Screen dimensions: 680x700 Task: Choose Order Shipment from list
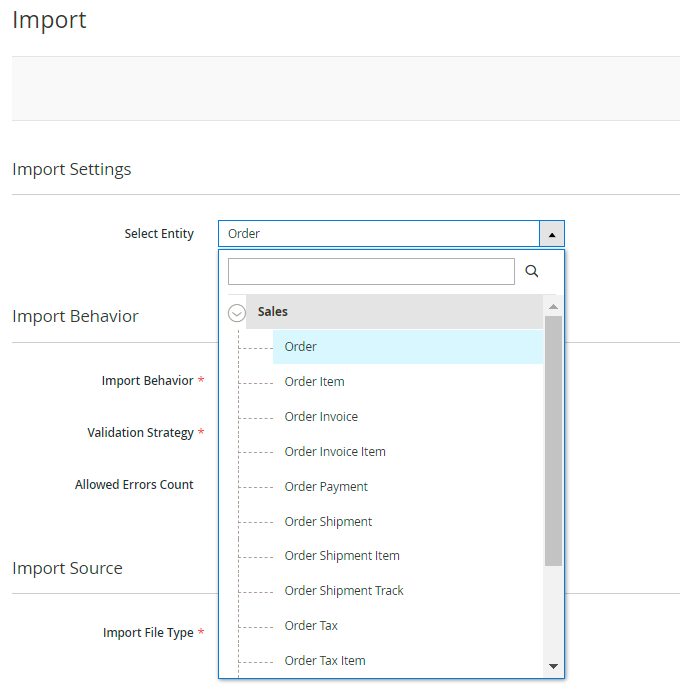[328, 522]
